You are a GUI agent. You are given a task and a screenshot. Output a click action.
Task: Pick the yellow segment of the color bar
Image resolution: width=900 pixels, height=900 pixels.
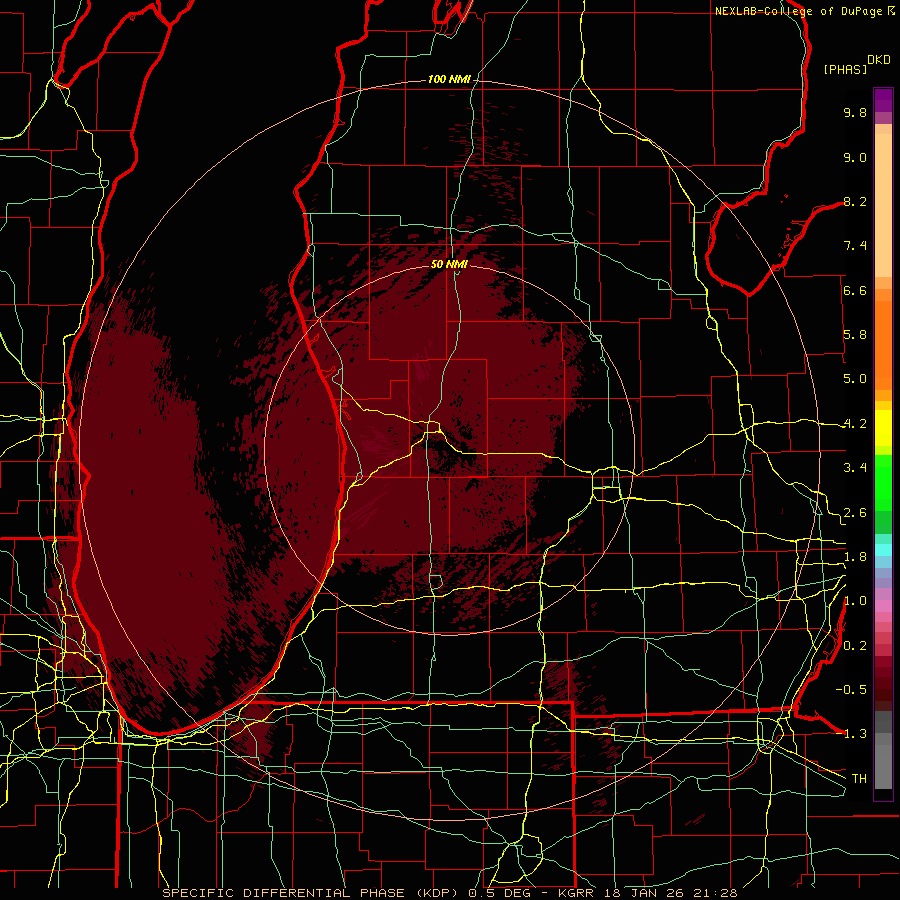pos(883,428)
